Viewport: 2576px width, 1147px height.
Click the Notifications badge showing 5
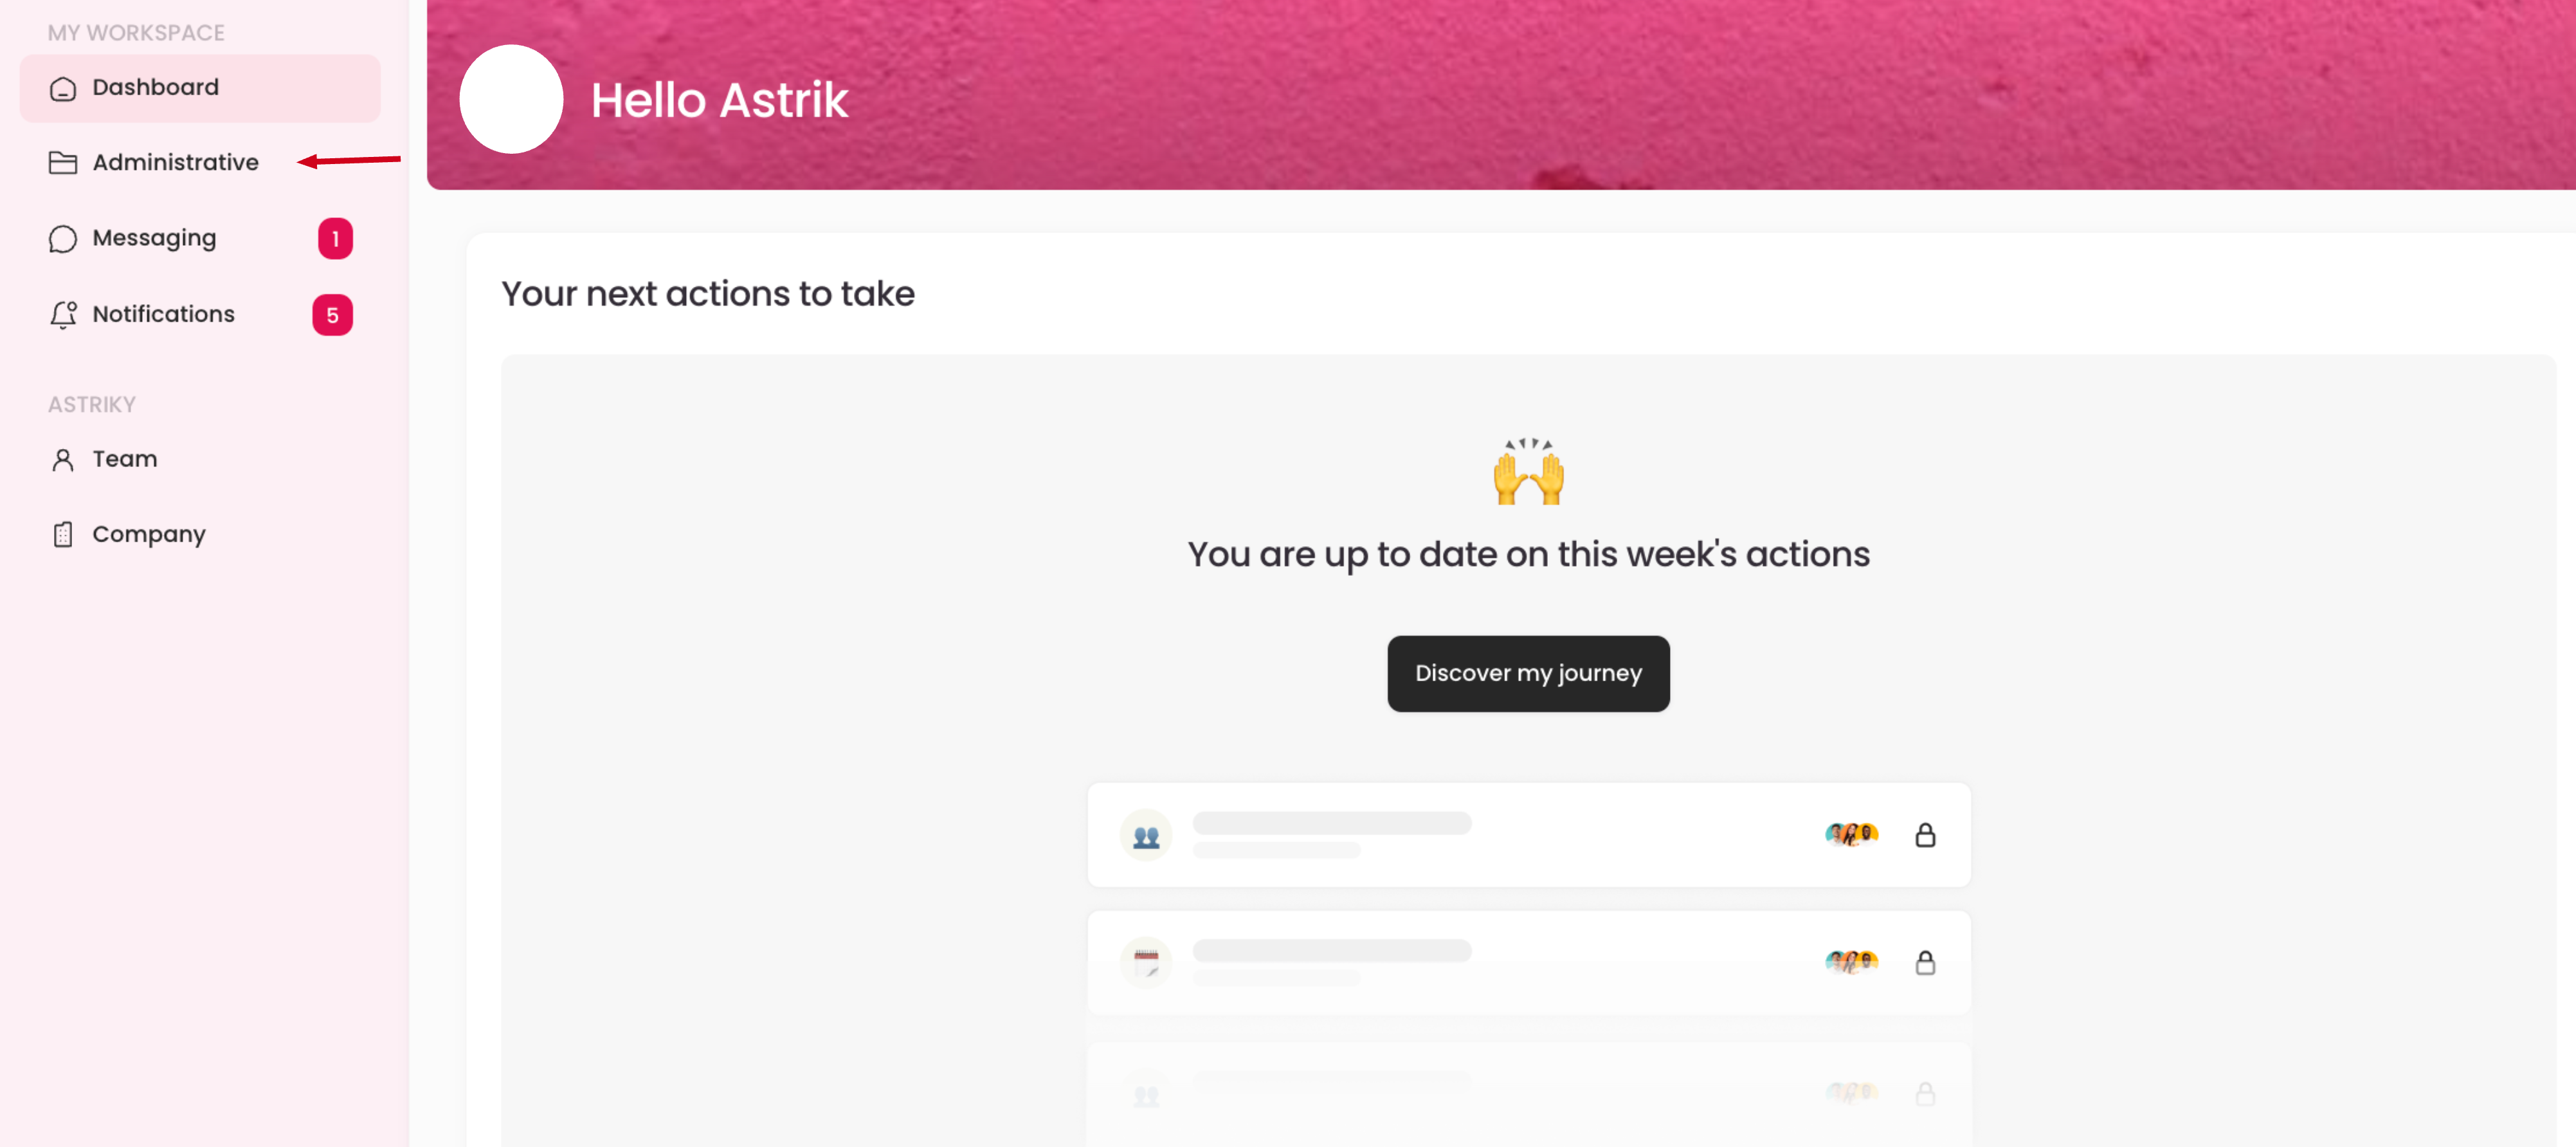pos(332,315)
